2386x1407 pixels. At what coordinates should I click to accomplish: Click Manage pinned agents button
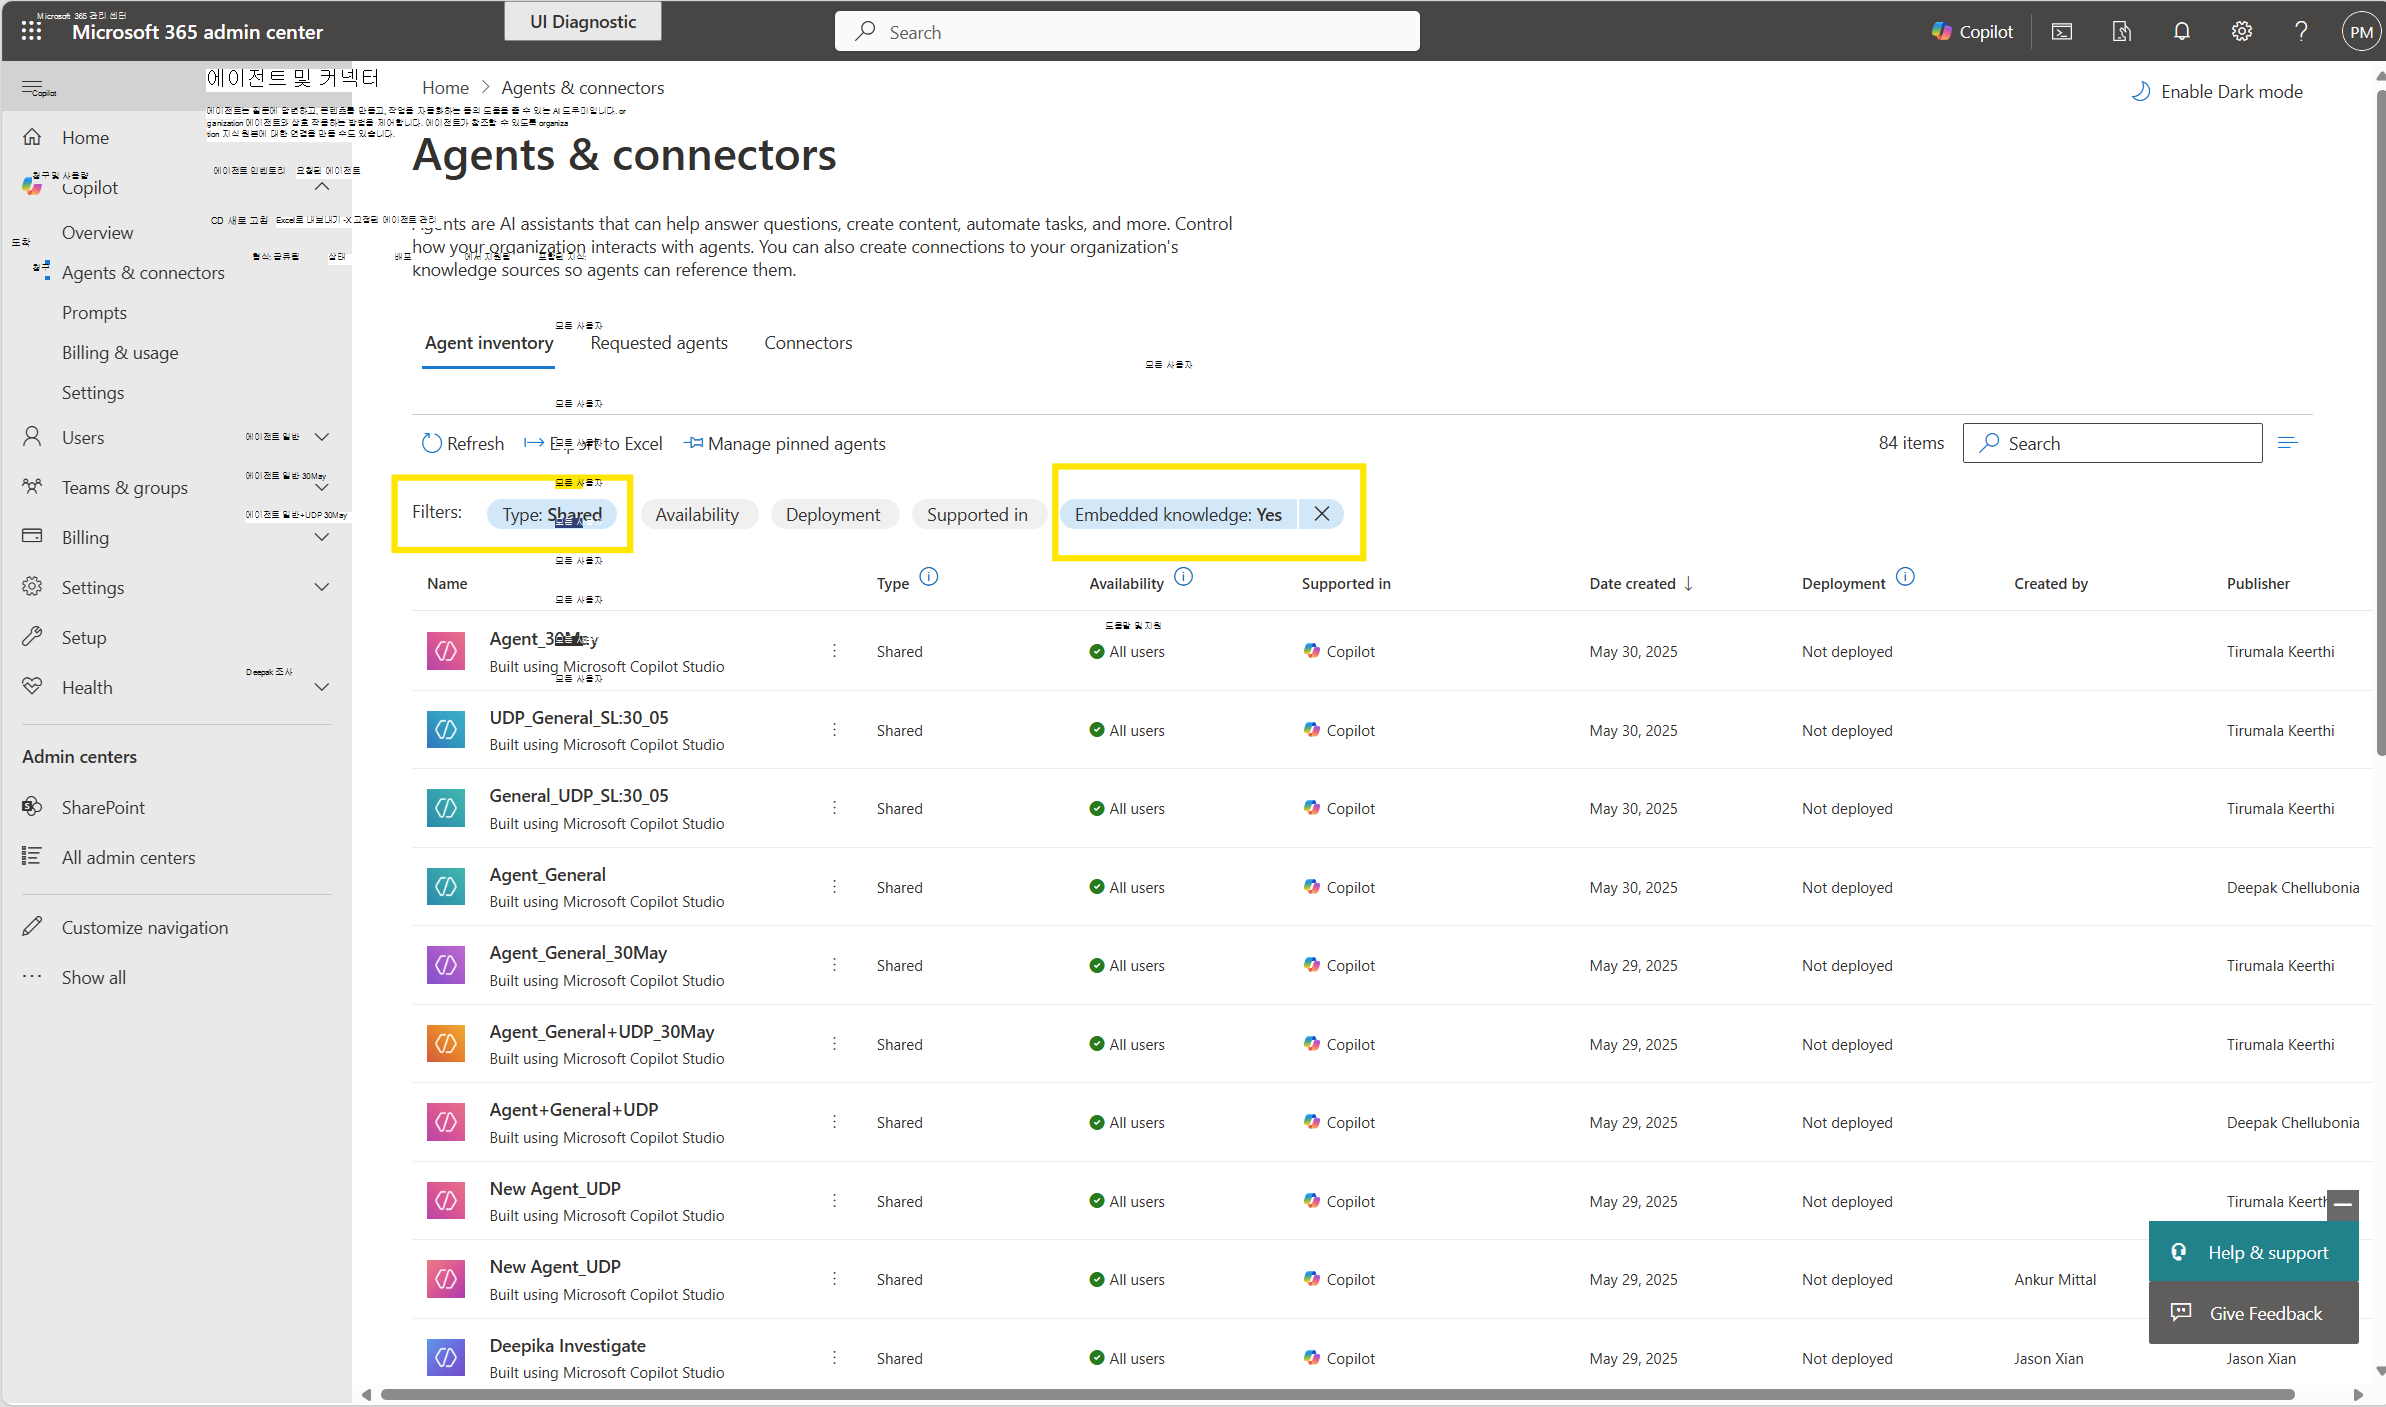click(x=784, y=444)
